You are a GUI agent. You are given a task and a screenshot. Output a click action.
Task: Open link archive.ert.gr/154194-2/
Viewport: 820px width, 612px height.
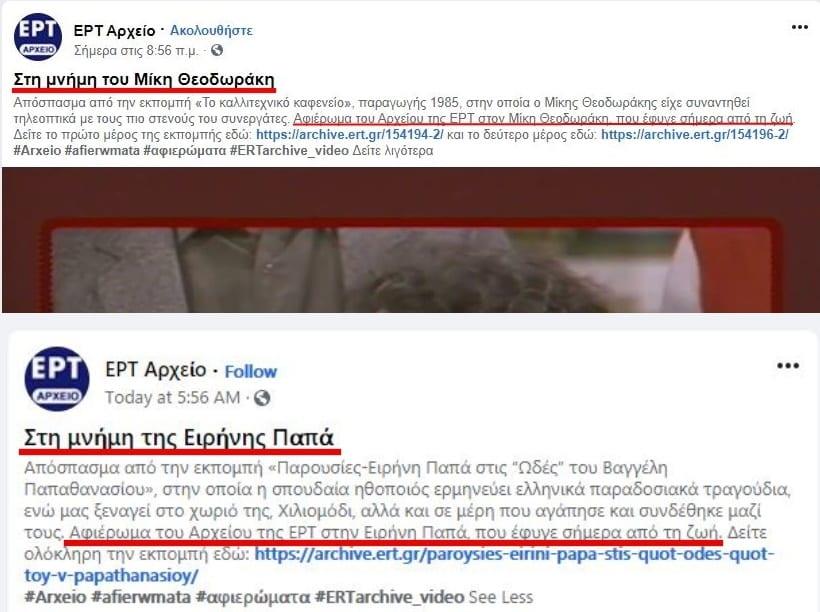tap(349, 135)
